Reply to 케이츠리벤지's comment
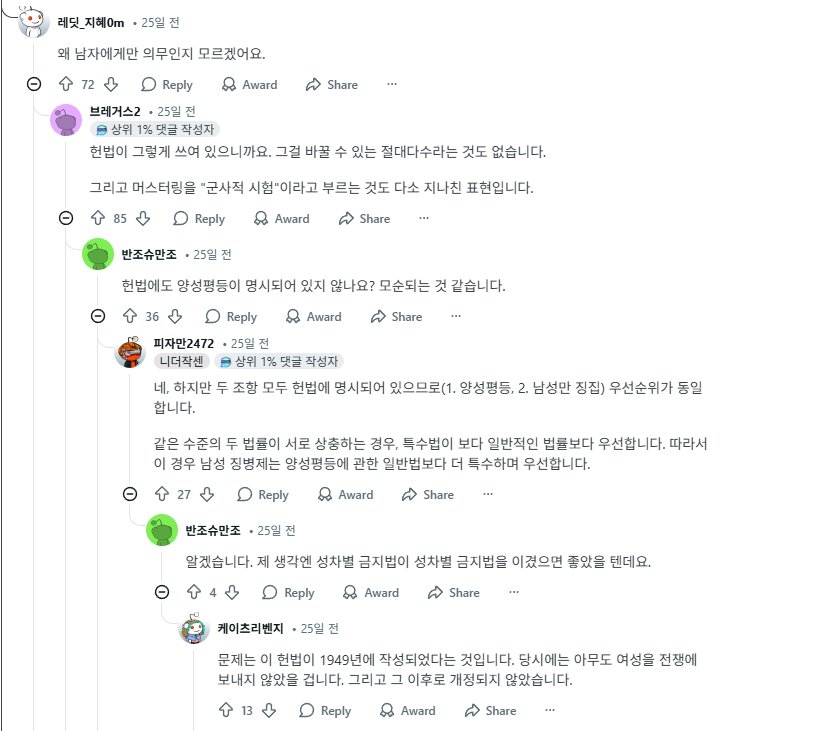The width and height of the screenshot is (820, 731). pos(325,711)
